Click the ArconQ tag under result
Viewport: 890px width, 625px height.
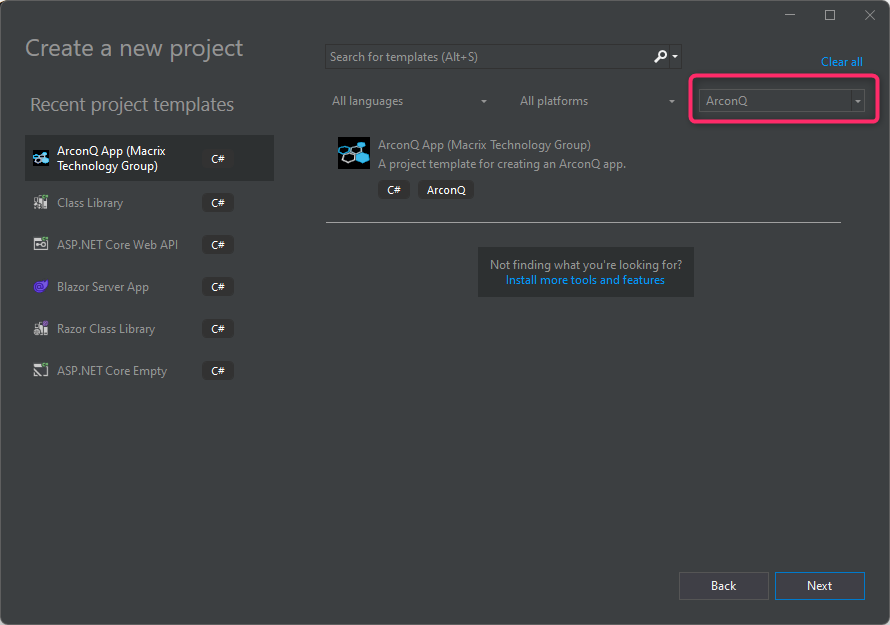(x=446, y=190)
